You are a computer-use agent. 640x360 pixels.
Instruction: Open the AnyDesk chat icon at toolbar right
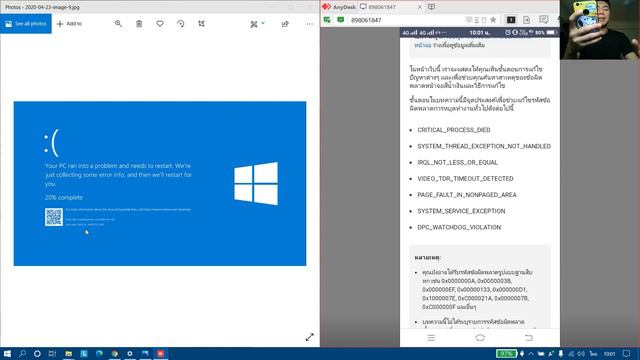pyautogui.click(x=544, y=20)
